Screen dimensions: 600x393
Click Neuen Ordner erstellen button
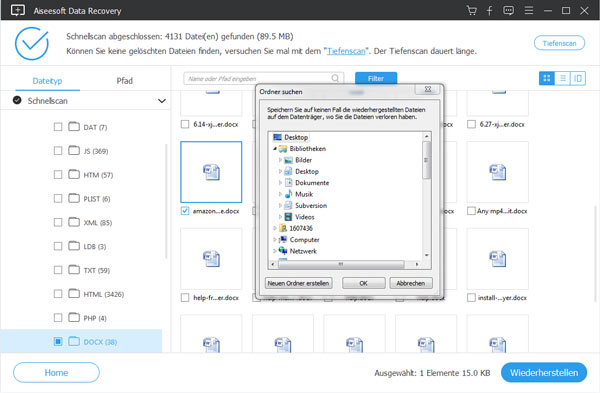298,283
